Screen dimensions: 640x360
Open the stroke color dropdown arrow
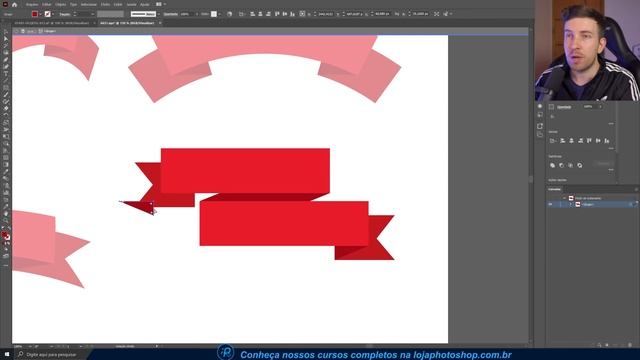click(x=53, y=14)
